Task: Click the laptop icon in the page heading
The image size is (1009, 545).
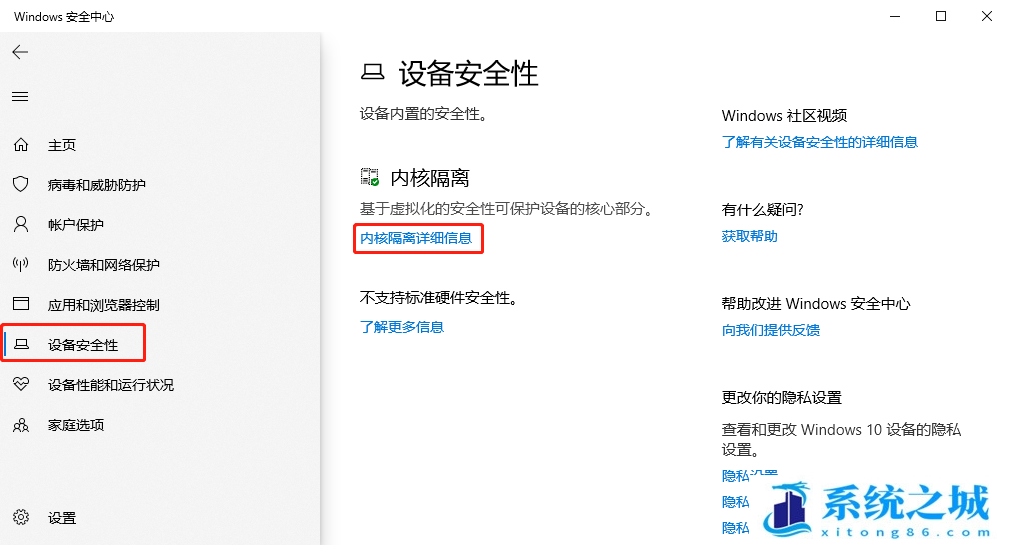Action: pos(372,72)
